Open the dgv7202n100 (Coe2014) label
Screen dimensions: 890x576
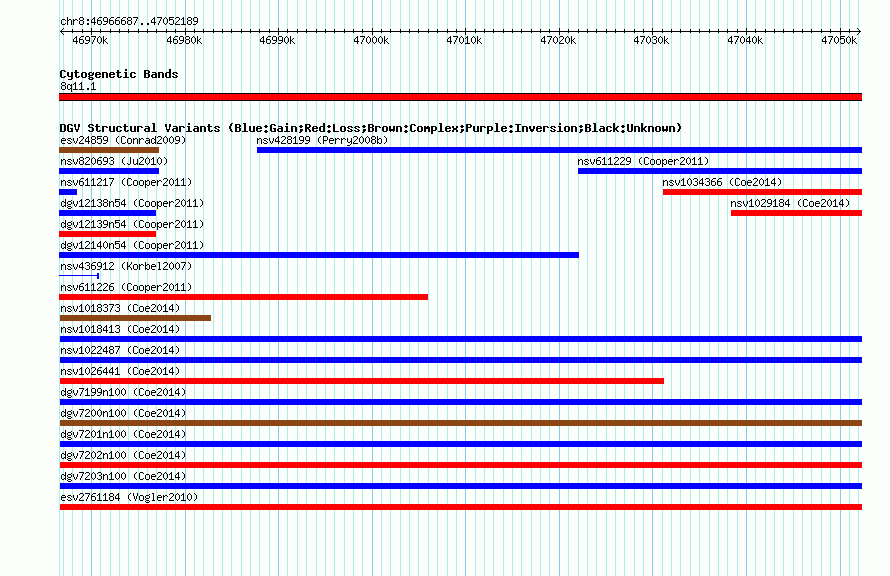123,455
